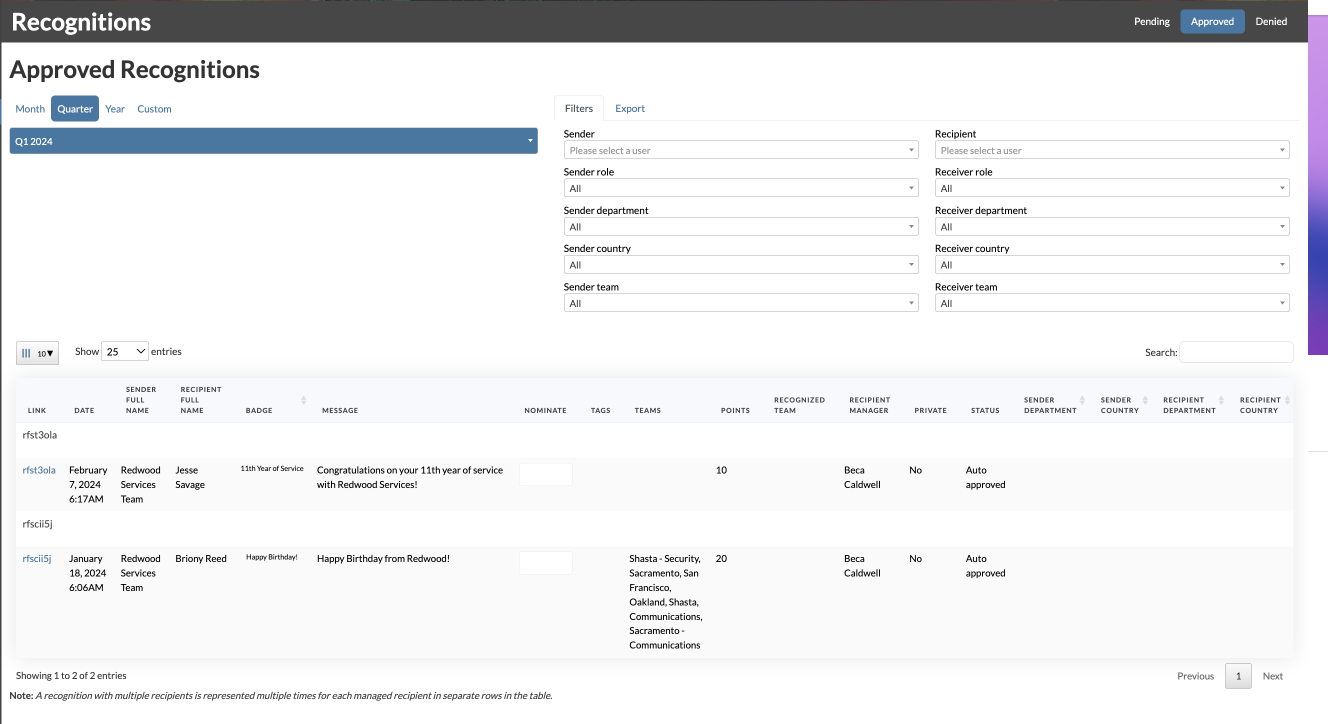Expand the Sender country dropdown
This screenshot has height=724, width=1328.
pos(741,265)
